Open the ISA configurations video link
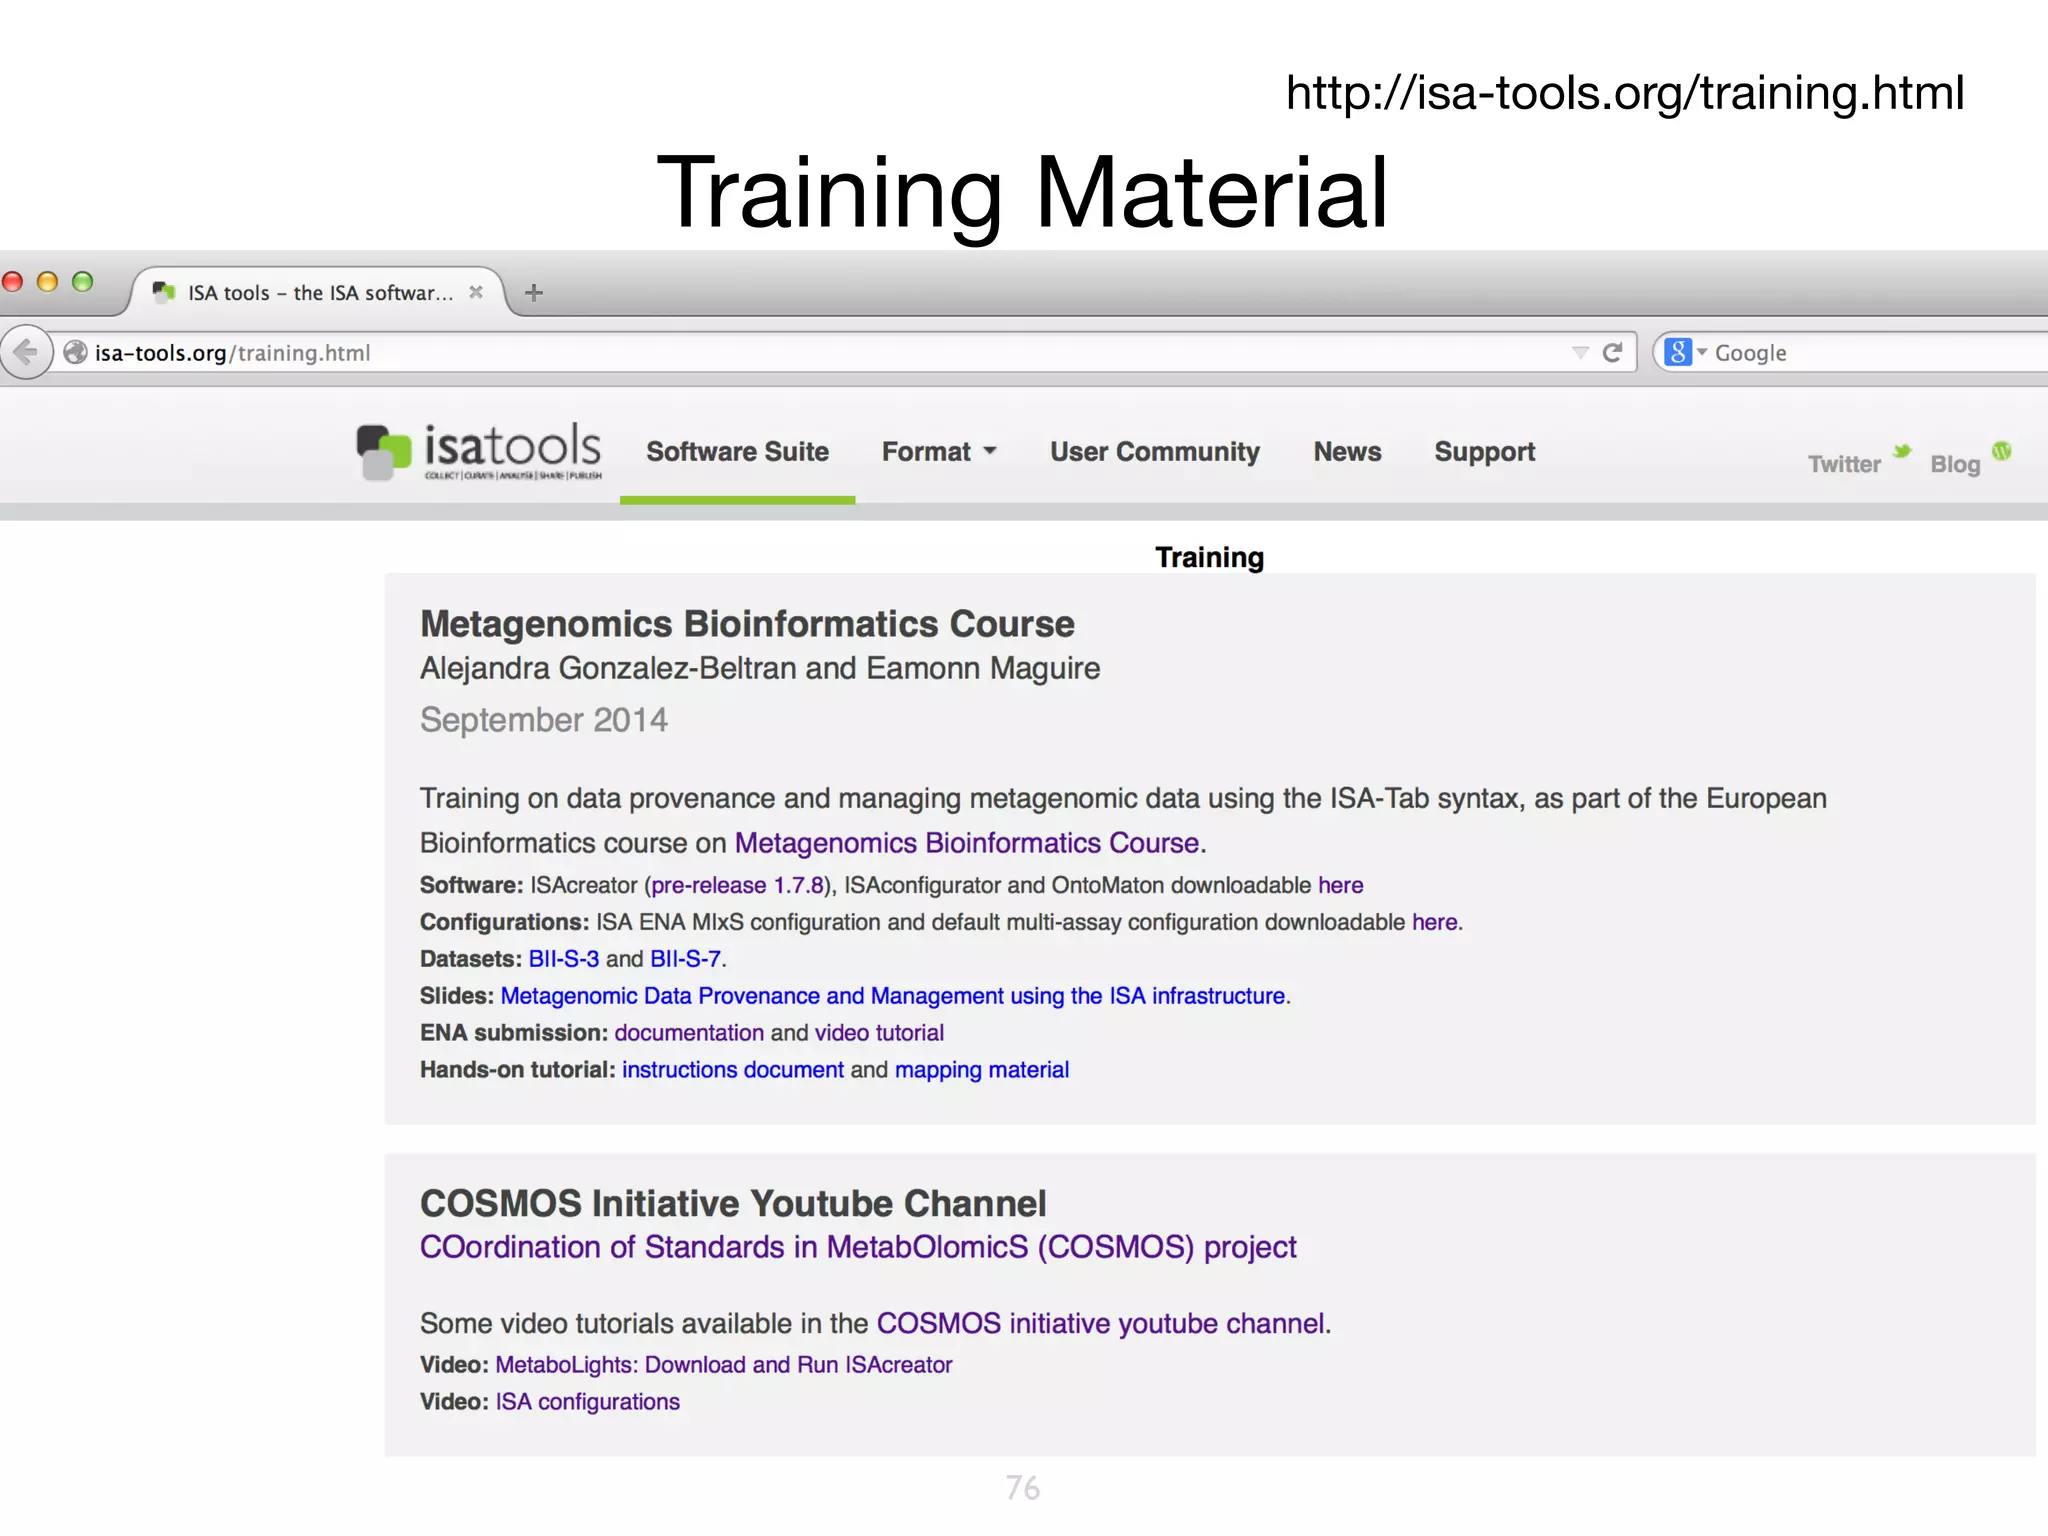This screenshot has width=2048, height=1536. pyautogui.click(x=588, y=1402)
